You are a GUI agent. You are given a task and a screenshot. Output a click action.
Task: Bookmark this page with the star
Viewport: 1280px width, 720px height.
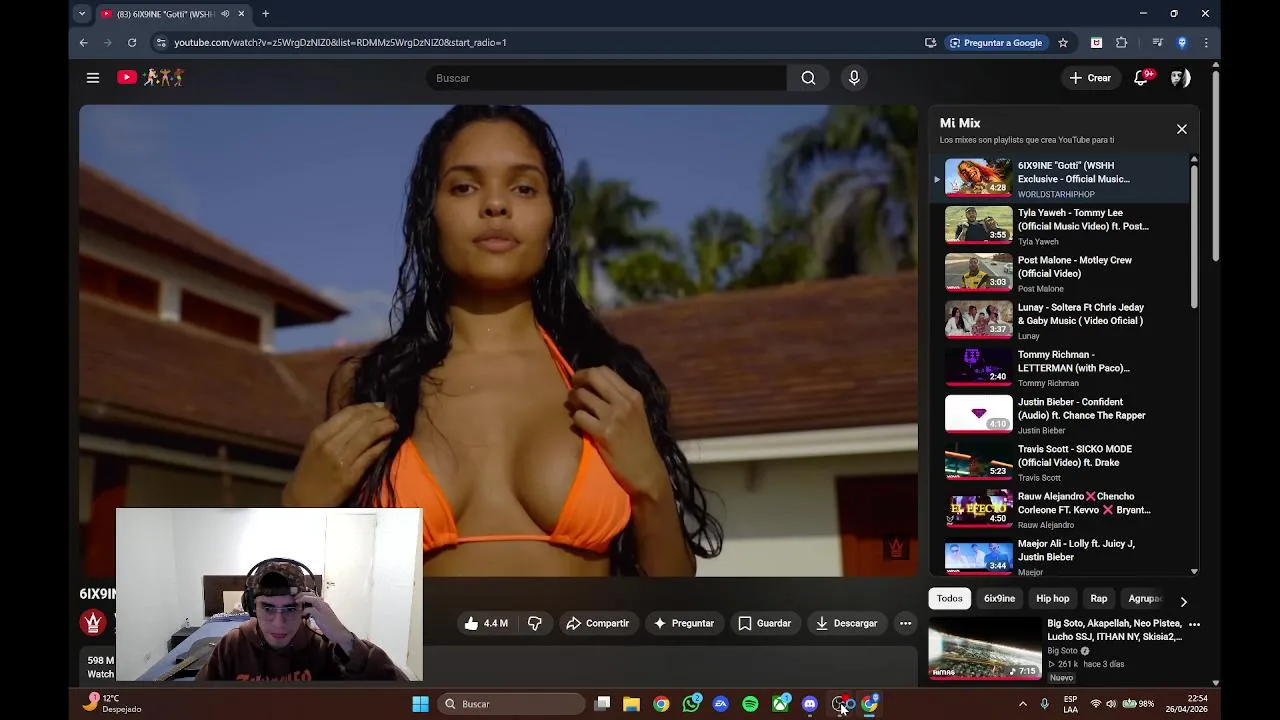[x=1063, y=43]
